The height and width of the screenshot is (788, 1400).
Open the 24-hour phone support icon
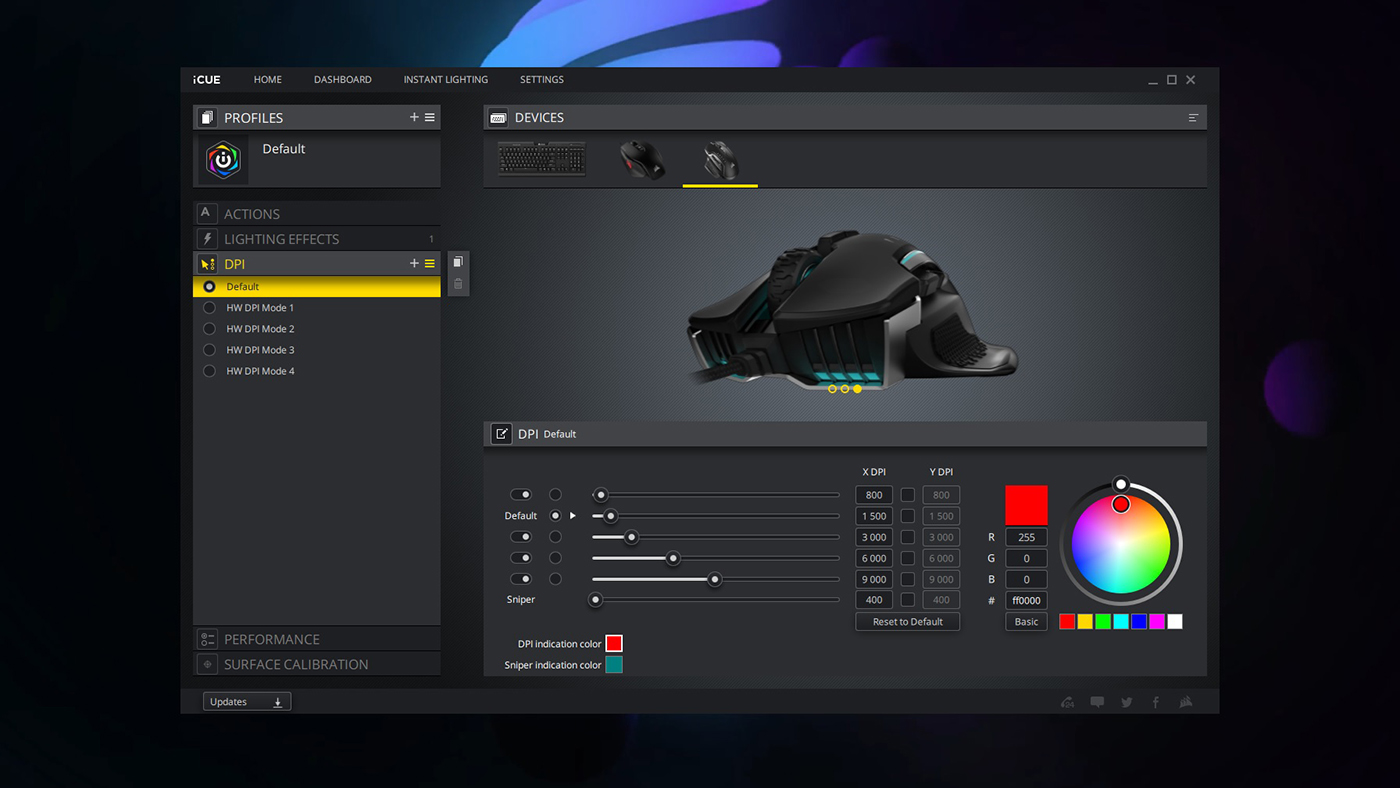1068,702
